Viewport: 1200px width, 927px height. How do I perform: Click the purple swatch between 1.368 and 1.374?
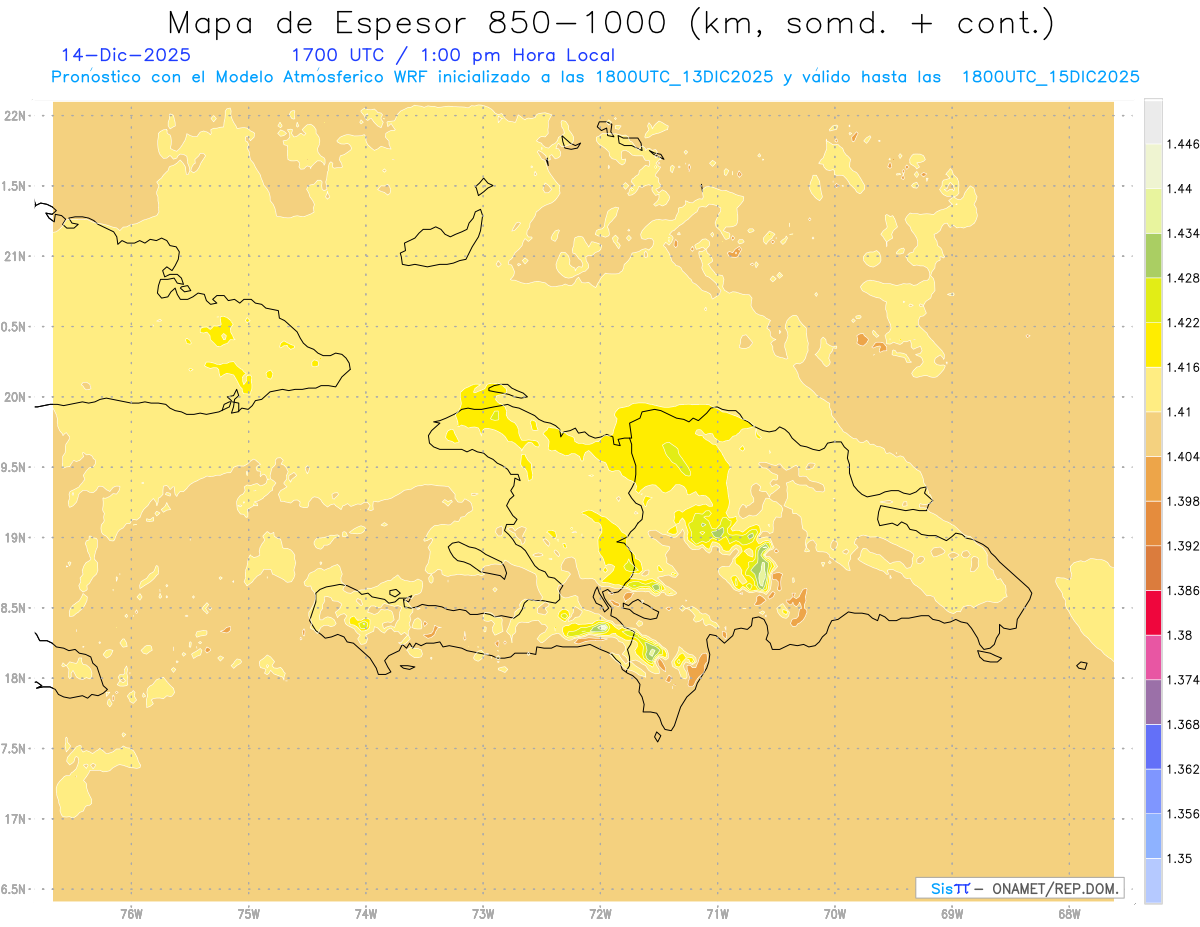[x=1153, y=703]
